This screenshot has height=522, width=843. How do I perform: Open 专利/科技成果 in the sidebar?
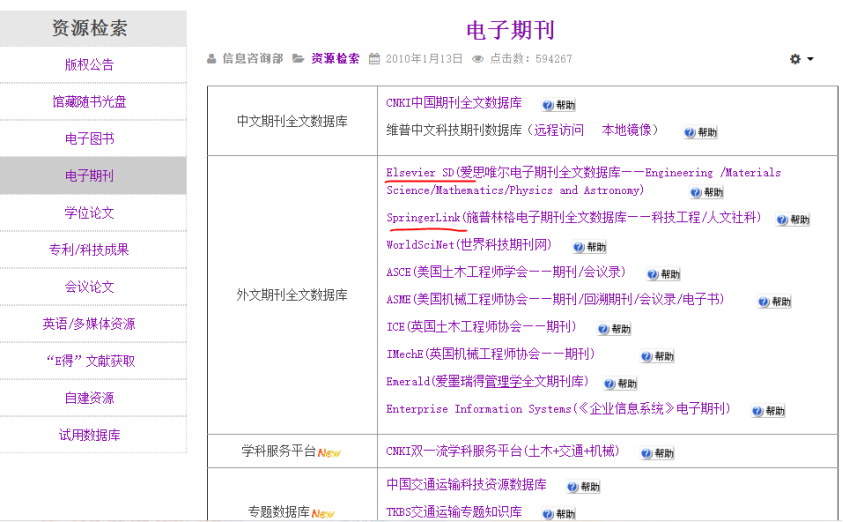tap(89, 250)
